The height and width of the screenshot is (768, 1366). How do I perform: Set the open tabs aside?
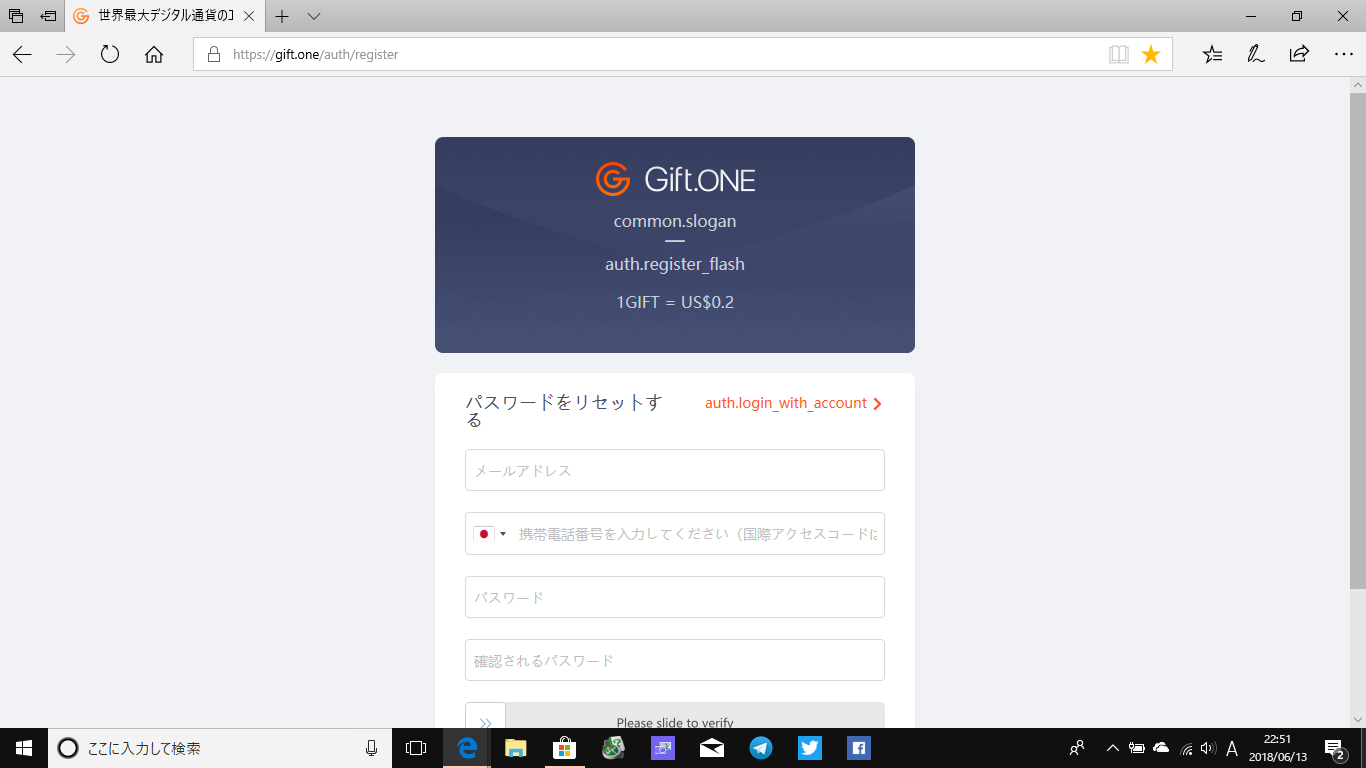pyautogui.click(x=48, y=16)
